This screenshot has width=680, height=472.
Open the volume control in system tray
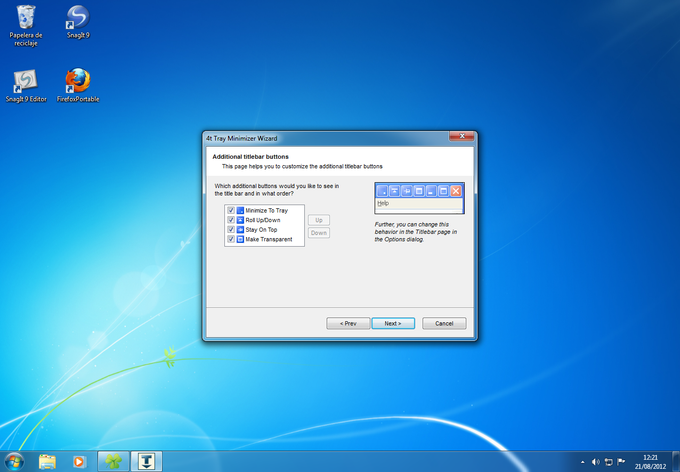pos(596,462)
